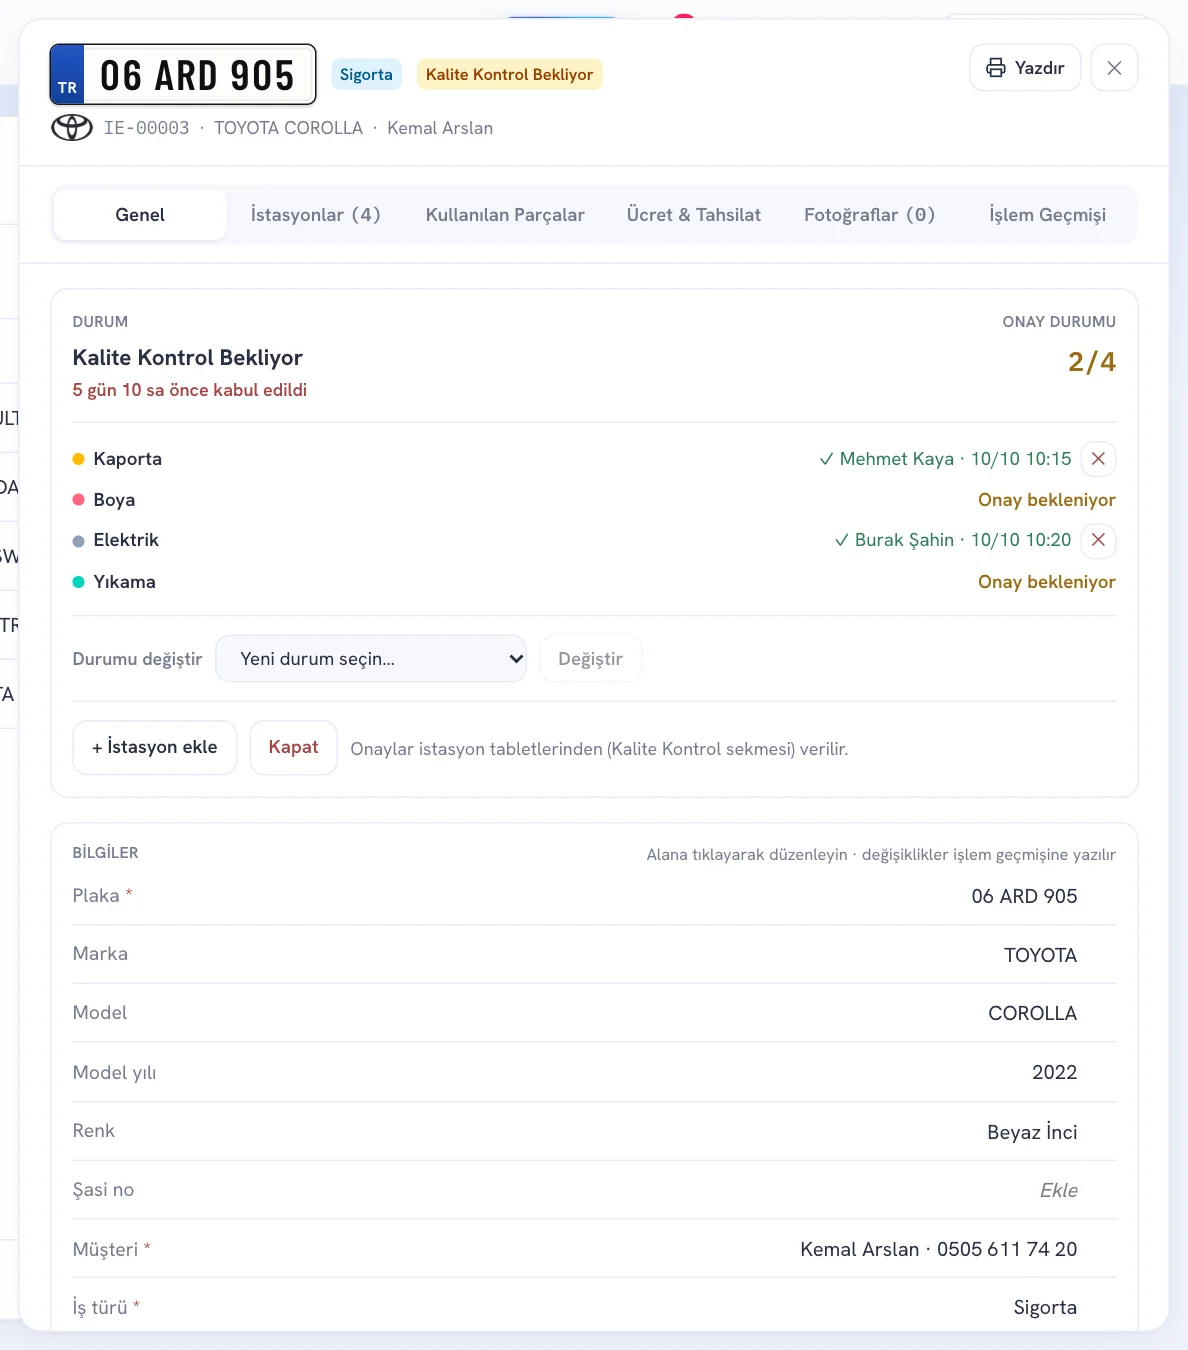Edit the Renk value Beyaz İnci

point(1032,1132)
